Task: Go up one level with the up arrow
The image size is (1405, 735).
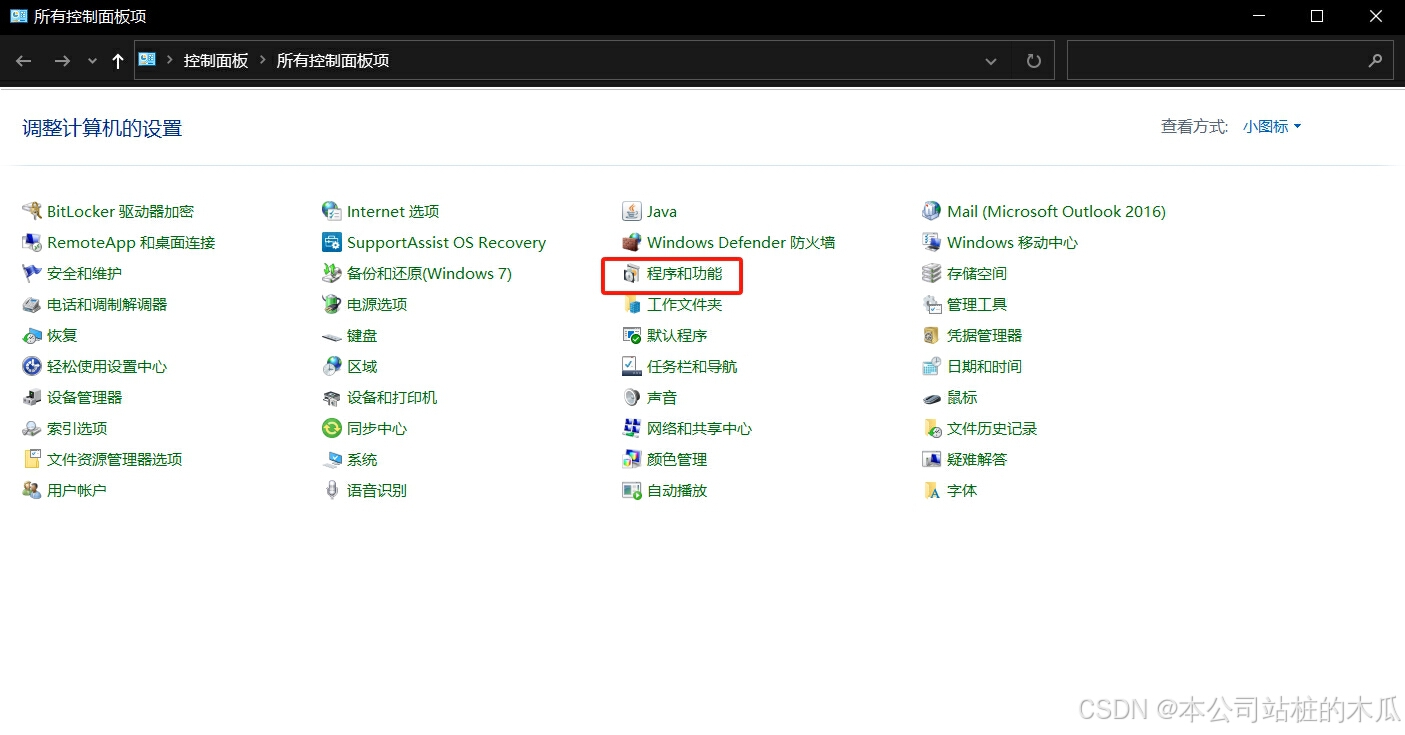Action: click(118, 61)
